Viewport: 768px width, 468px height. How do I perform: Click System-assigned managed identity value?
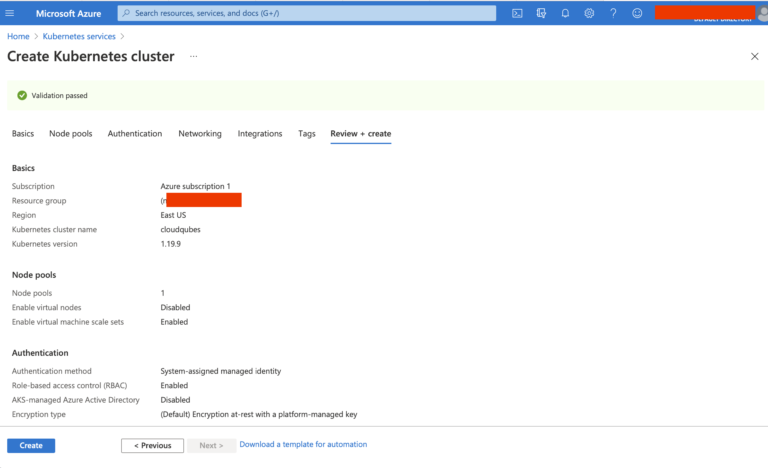[x=220, y=371]
